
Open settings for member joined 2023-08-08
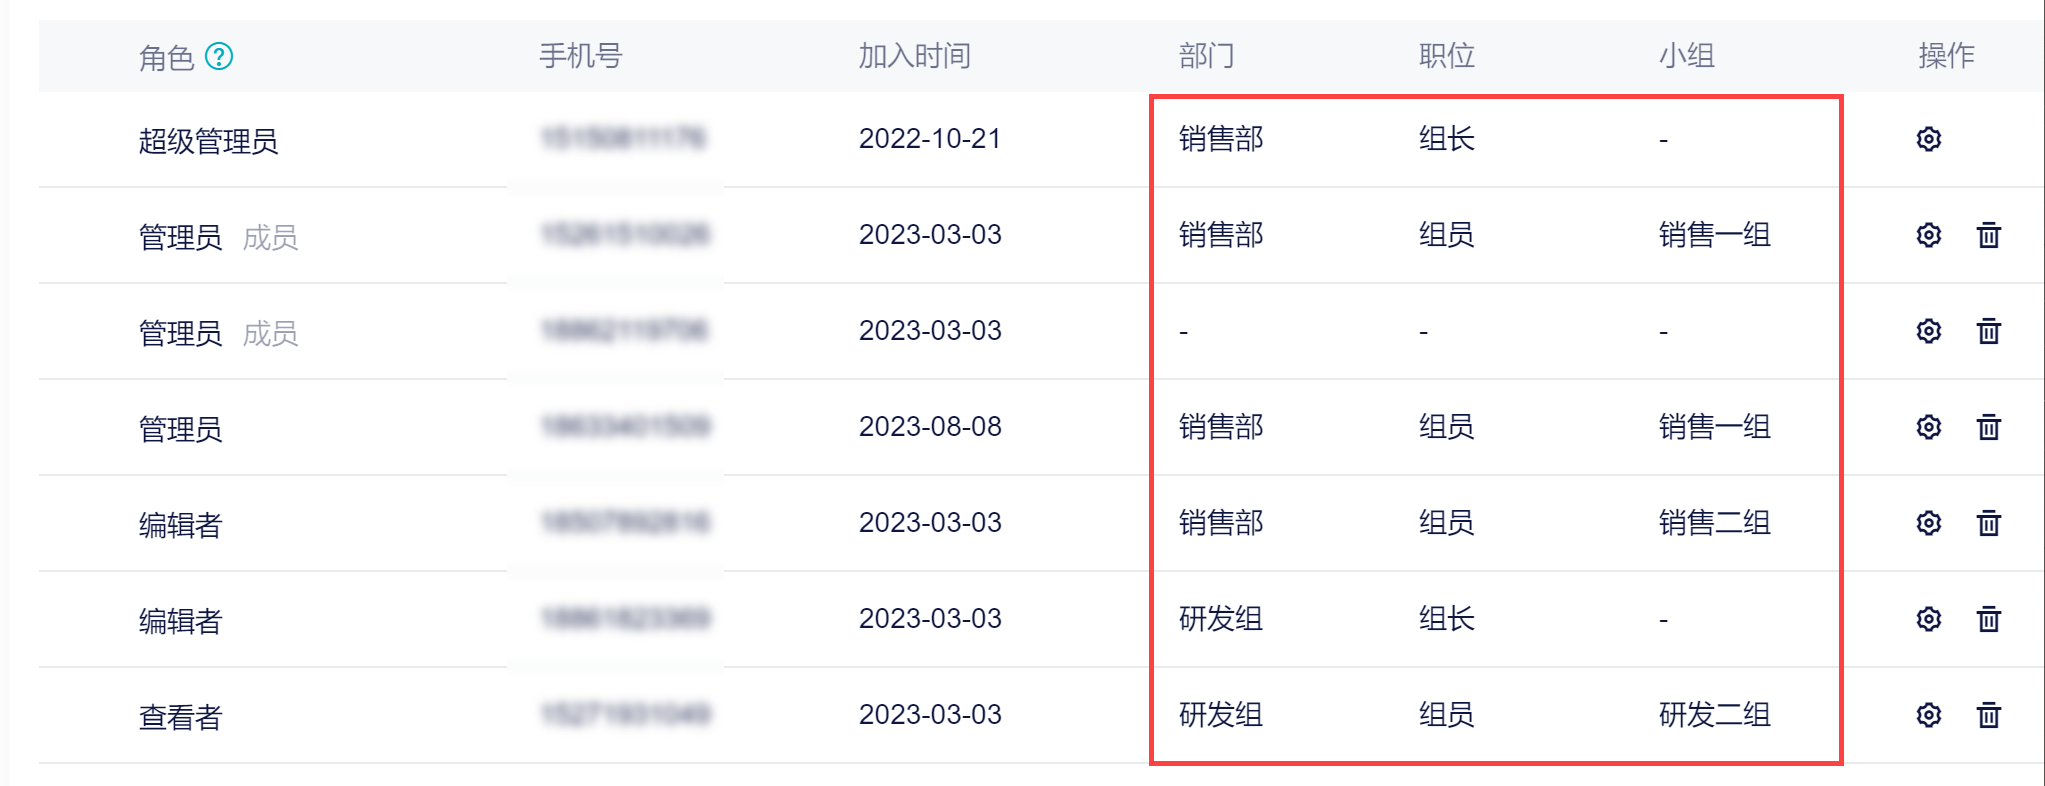1928,427
